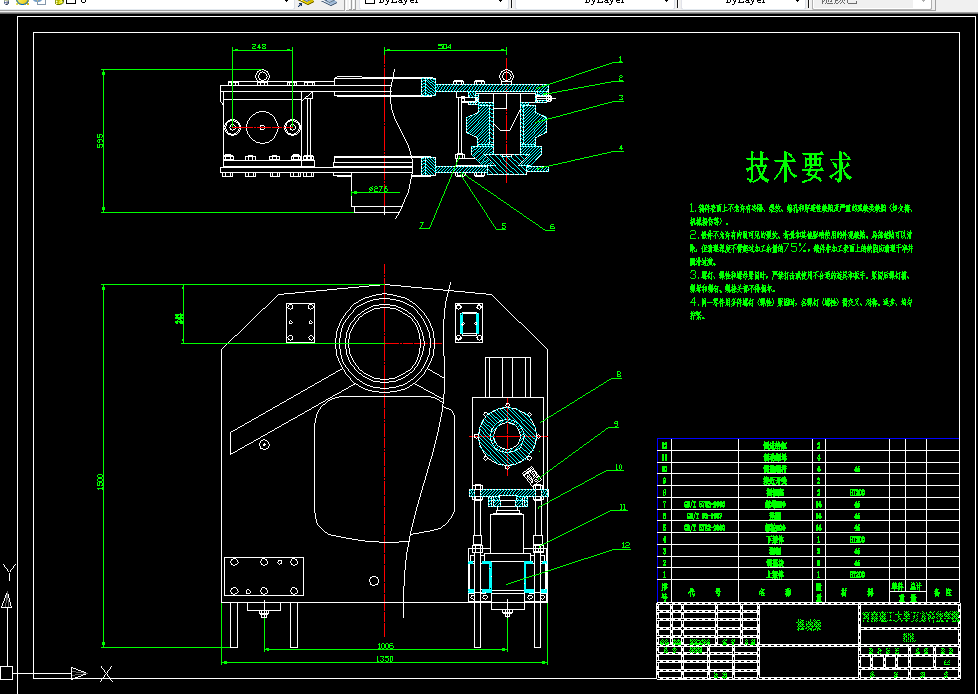Select part callout number 7
This screenshot has height=694, width=978.
[x=422, y=226]
